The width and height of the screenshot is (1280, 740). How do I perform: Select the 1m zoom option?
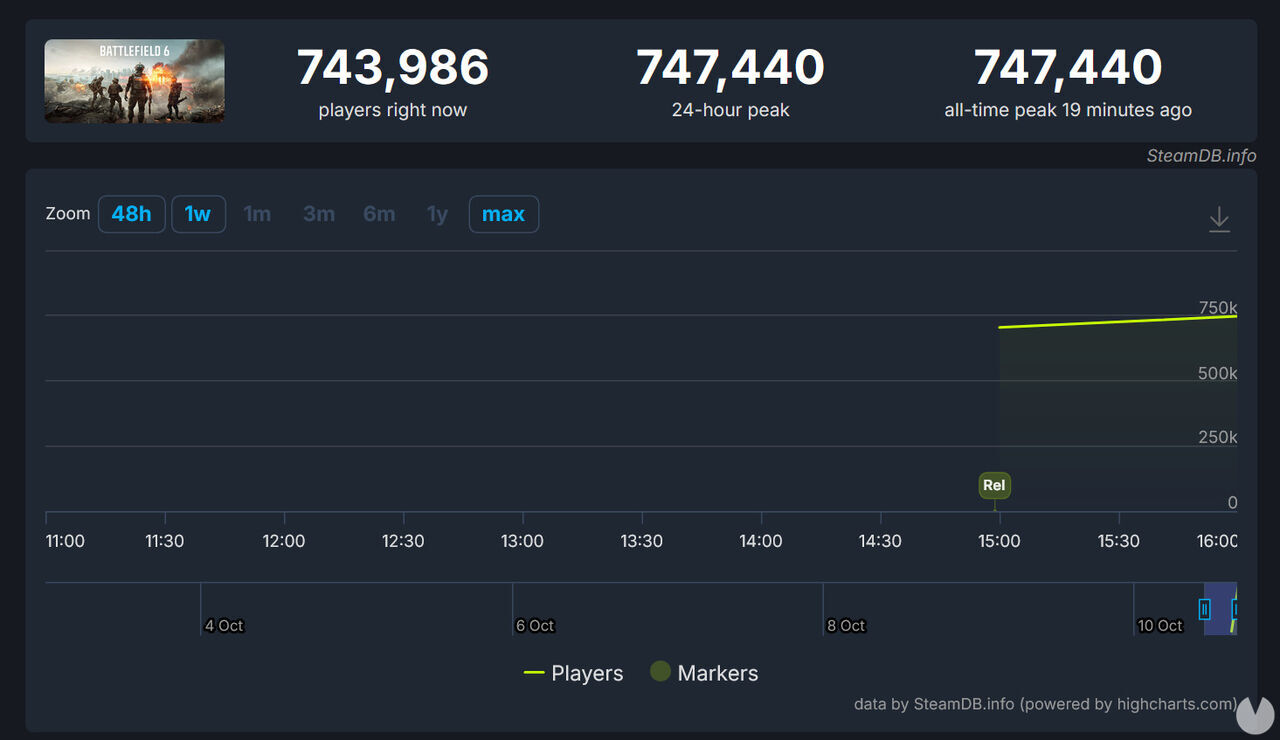coord(257,214)
